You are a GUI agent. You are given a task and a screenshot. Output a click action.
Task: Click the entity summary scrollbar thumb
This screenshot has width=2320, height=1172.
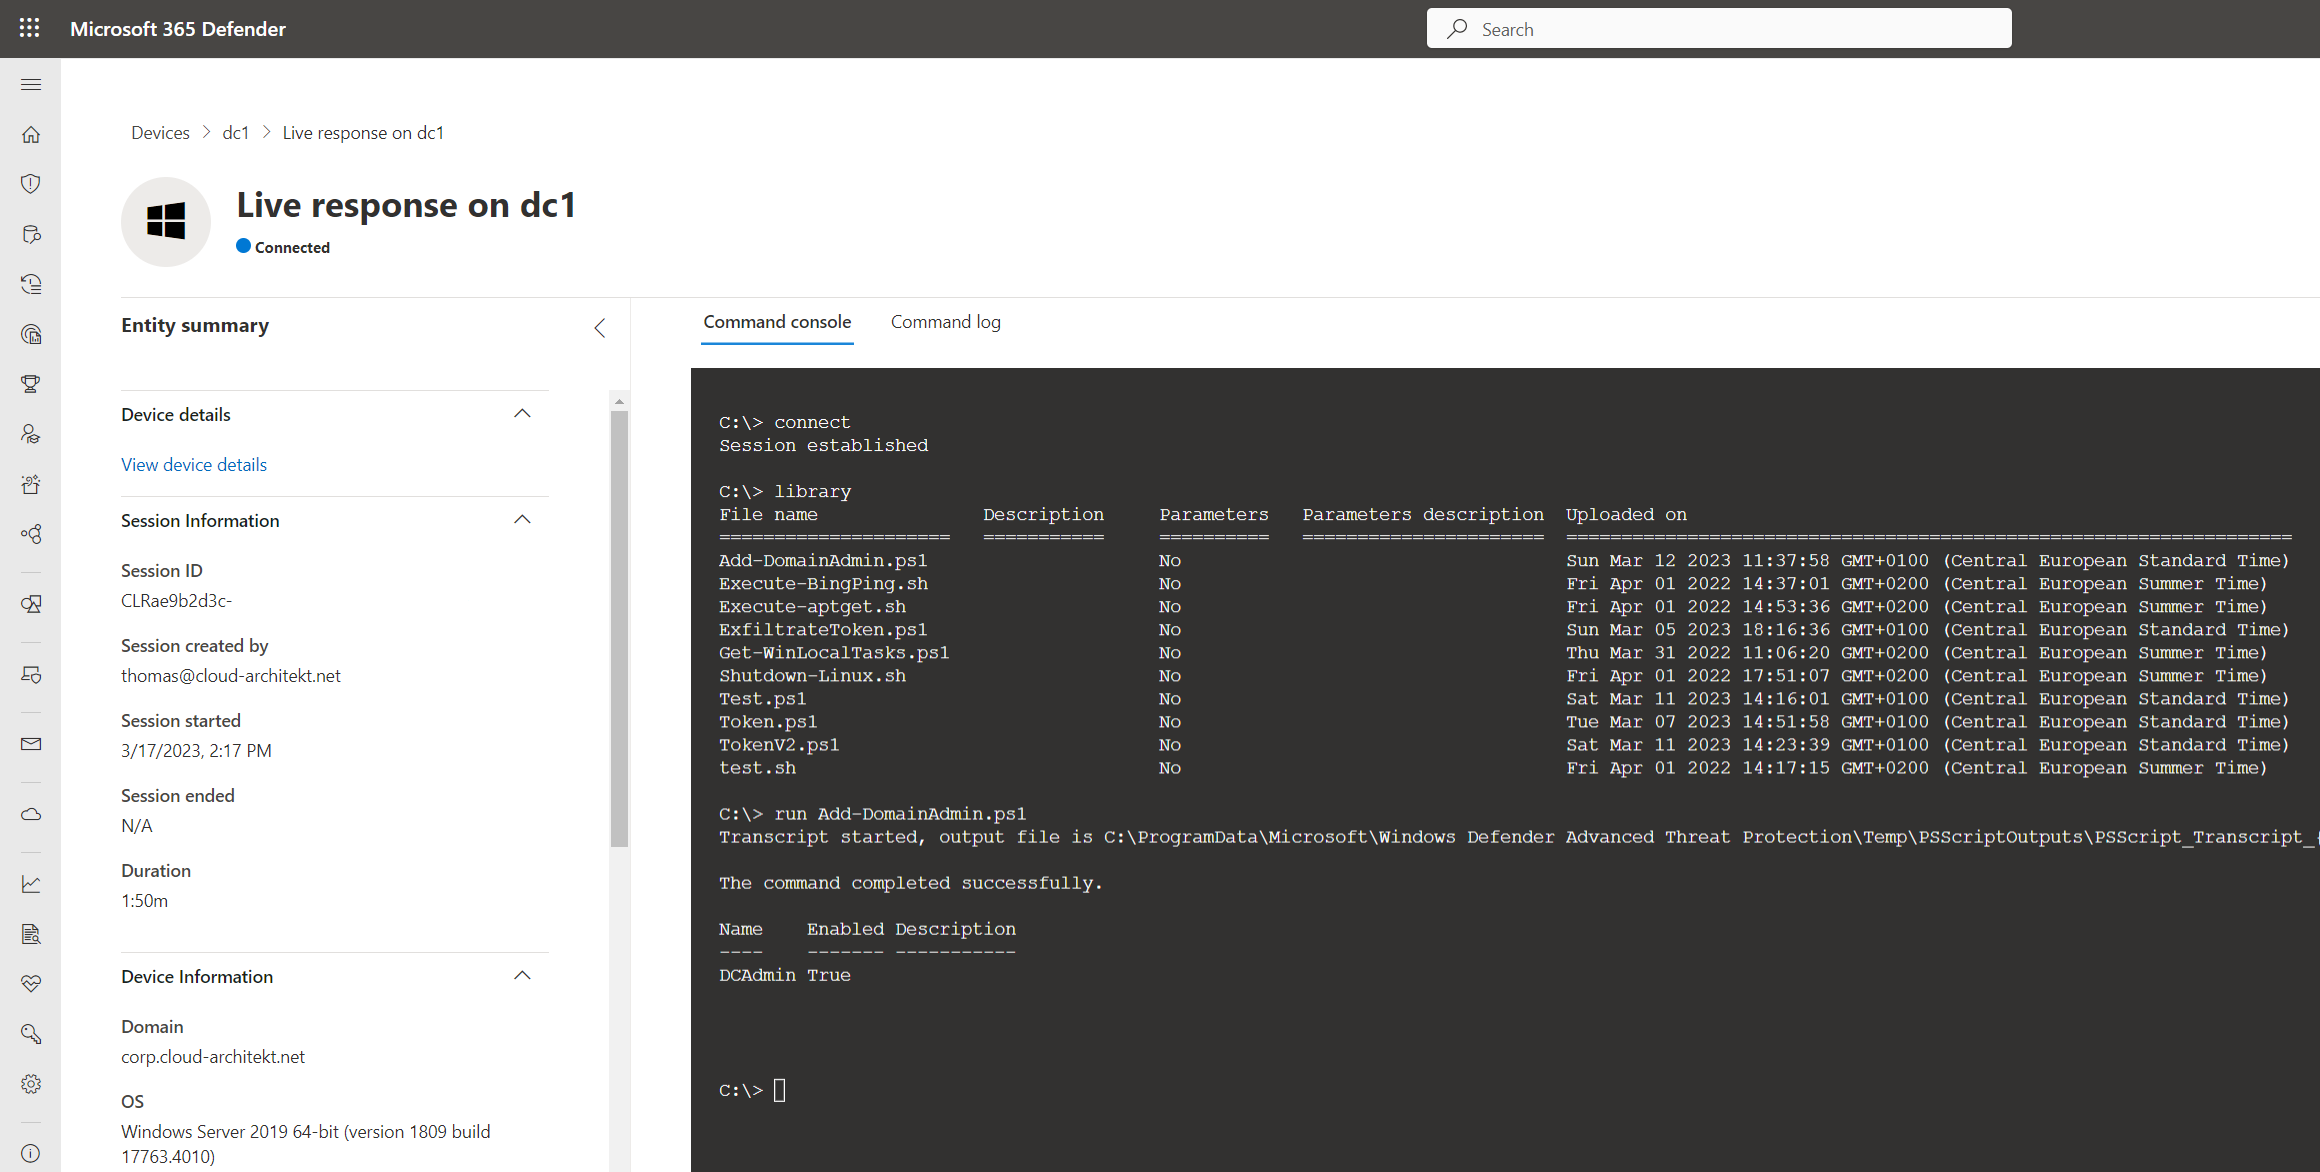tap(619, 628)
